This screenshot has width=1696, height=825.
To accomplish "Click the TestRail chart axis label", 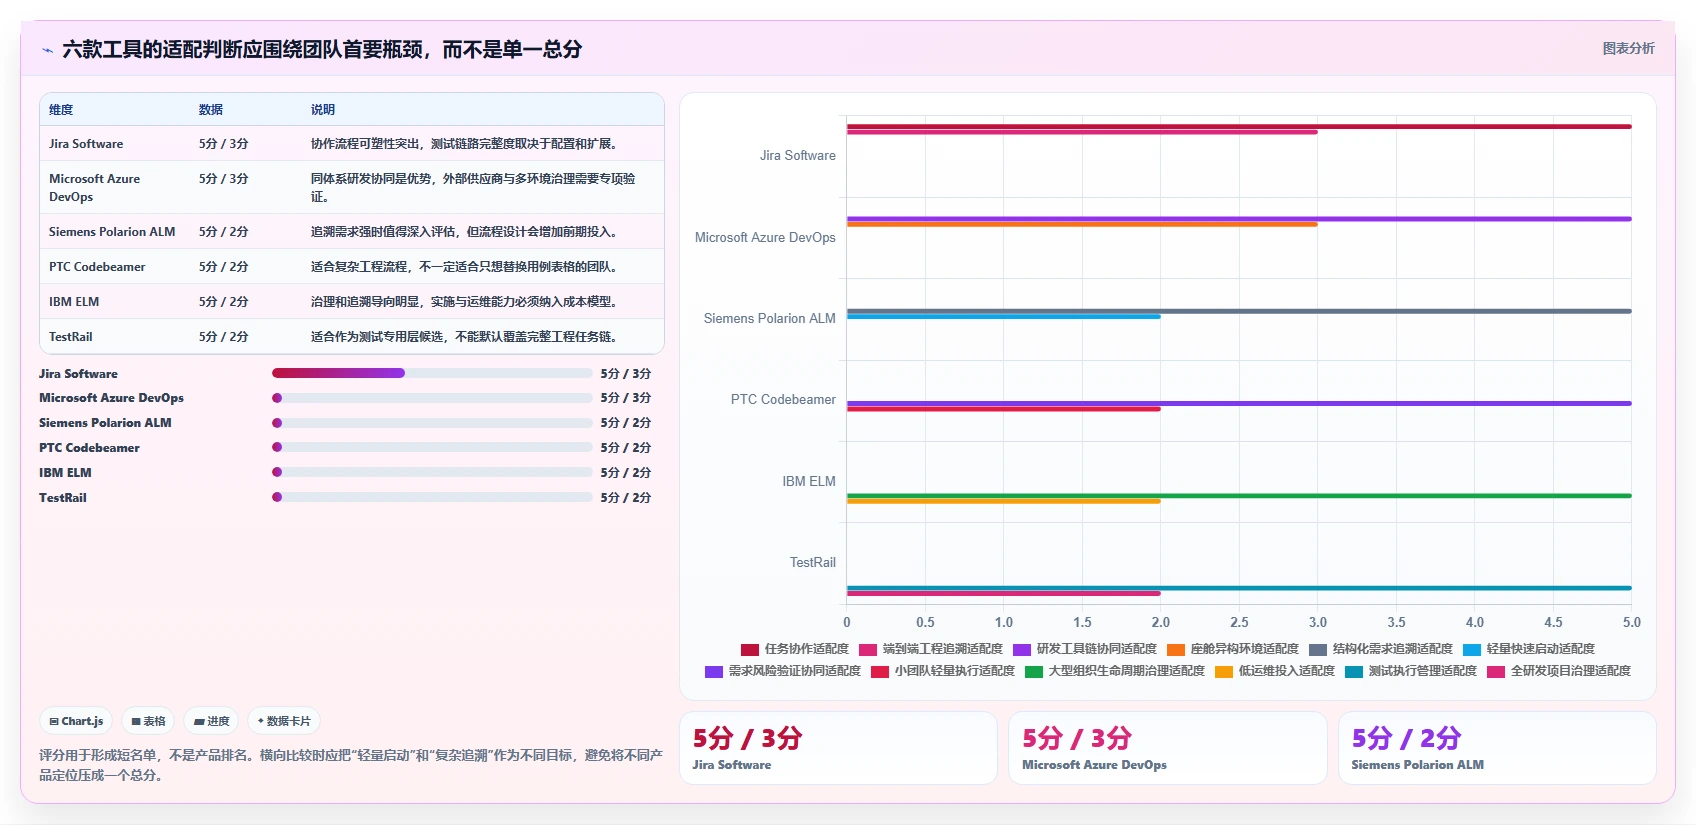I will [x=812, y=563].
